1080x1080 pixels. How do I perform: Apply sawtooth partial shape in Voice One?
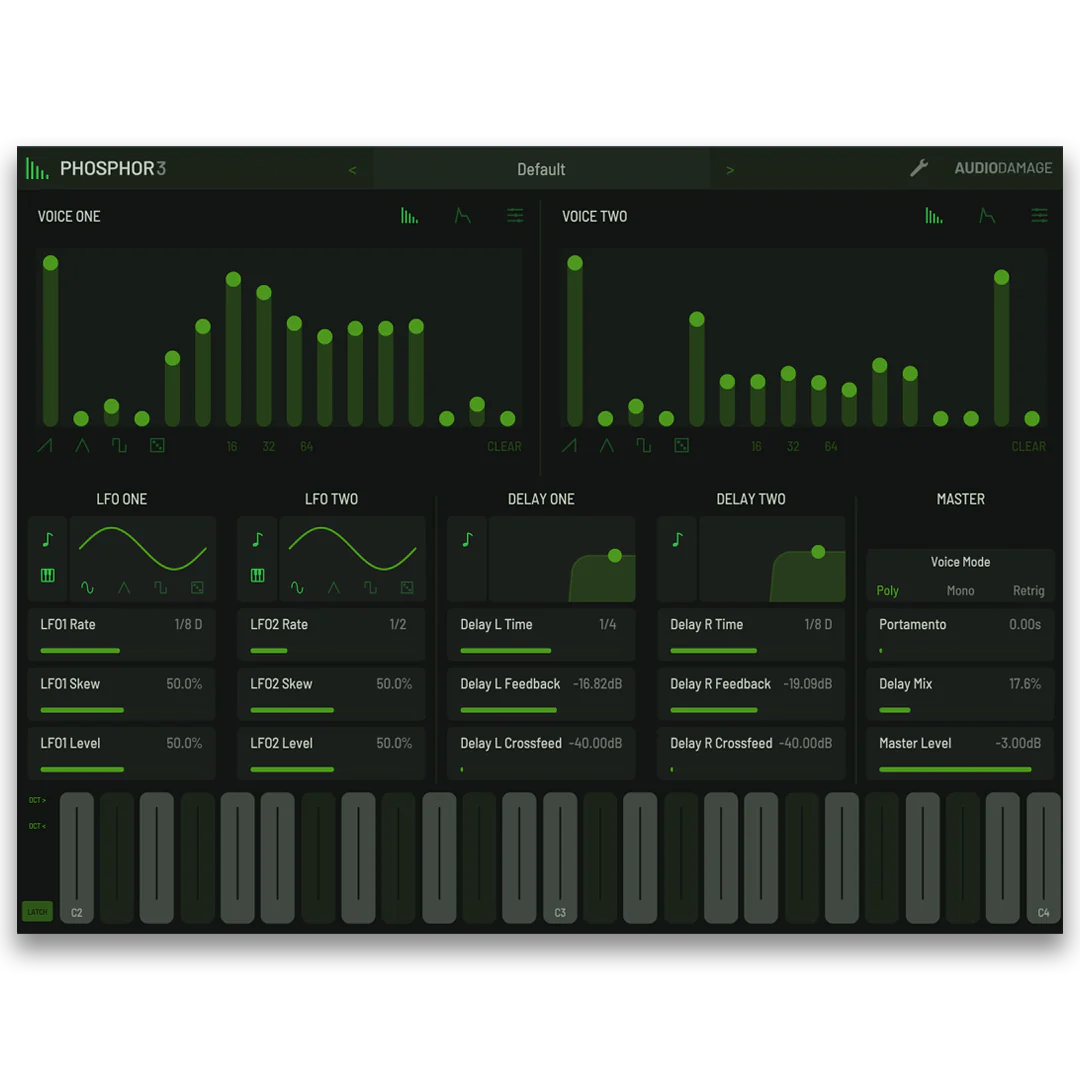tap(45, 446)
